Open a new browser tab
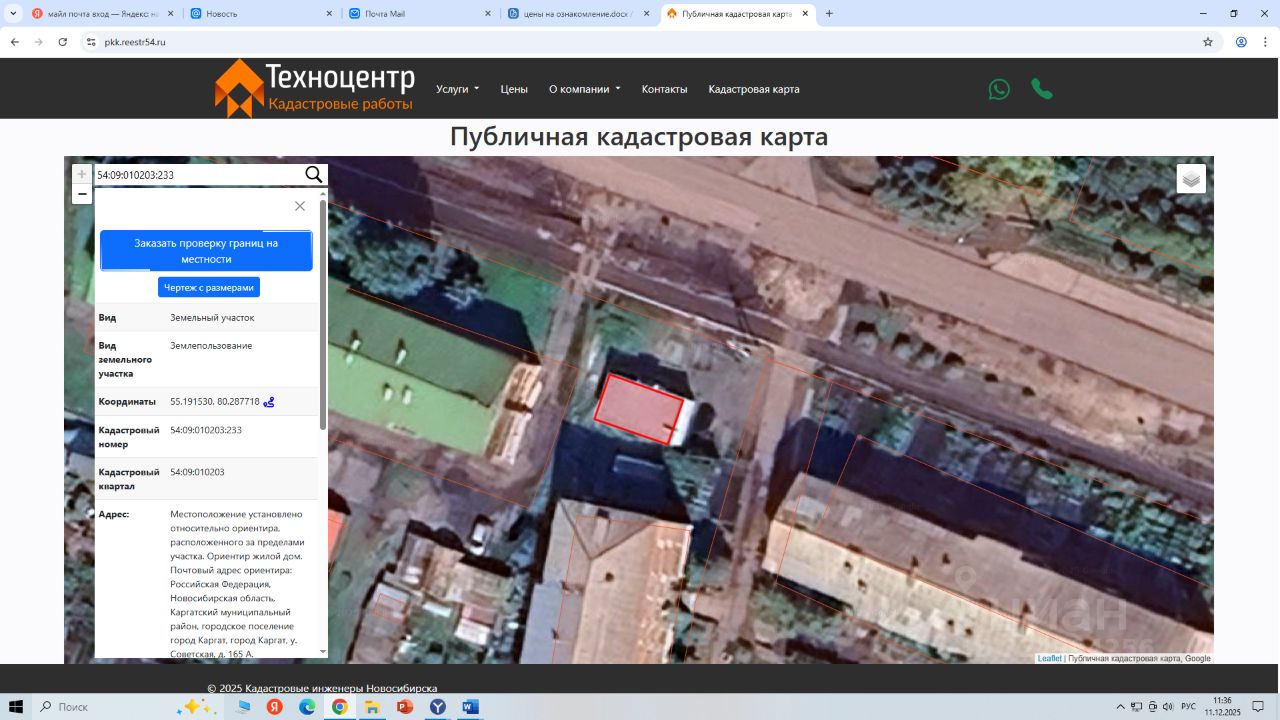The image size is (1280, 720). coord(829,14)
